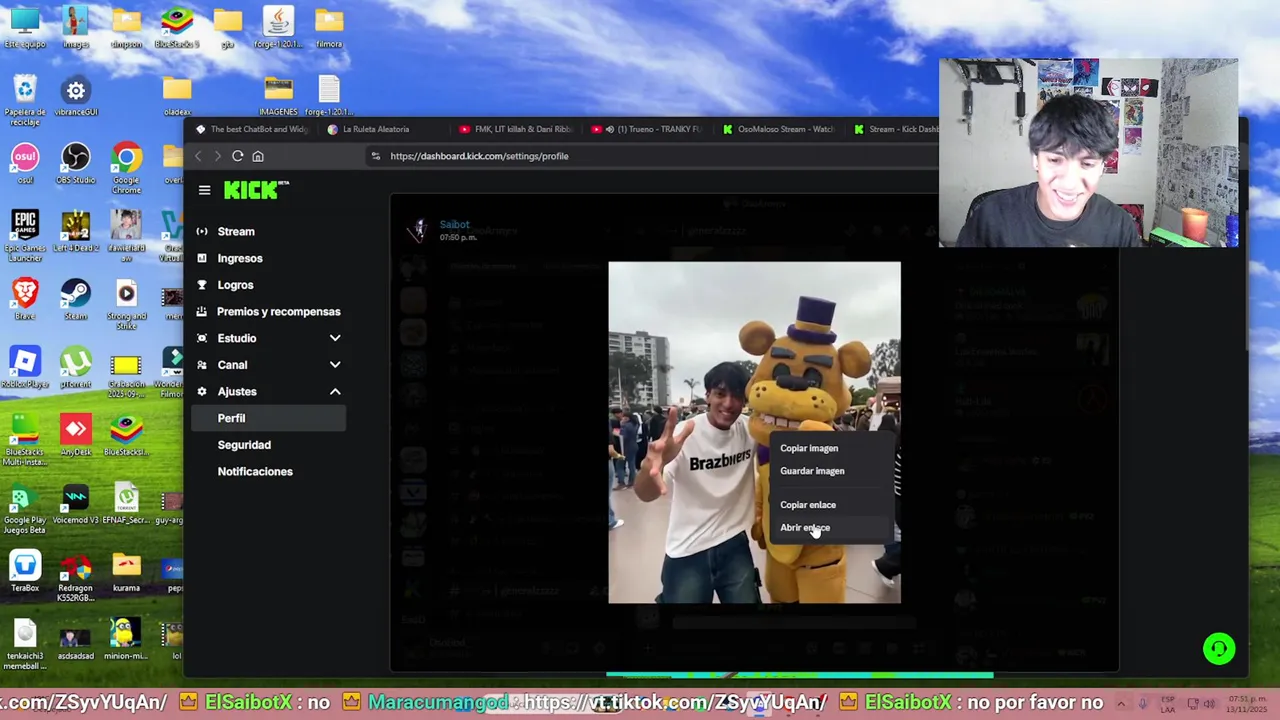Open Notificaciones settings page
This screenshot has width=1280, height=720.
click(x=255, y=471)
